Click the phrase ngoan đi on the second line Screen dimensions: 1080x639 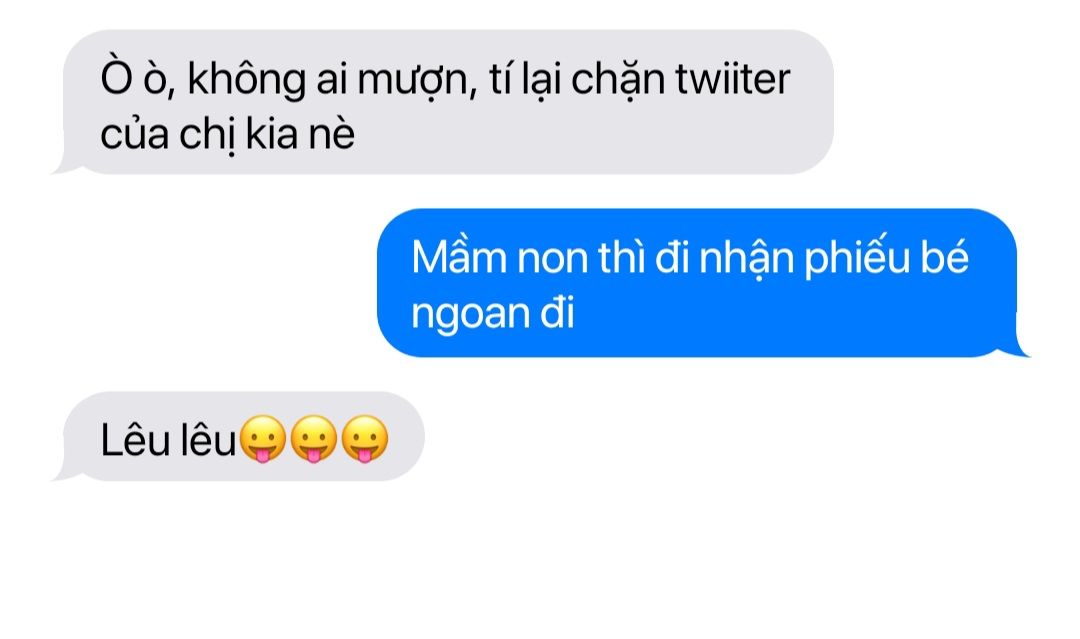[493, 314]
